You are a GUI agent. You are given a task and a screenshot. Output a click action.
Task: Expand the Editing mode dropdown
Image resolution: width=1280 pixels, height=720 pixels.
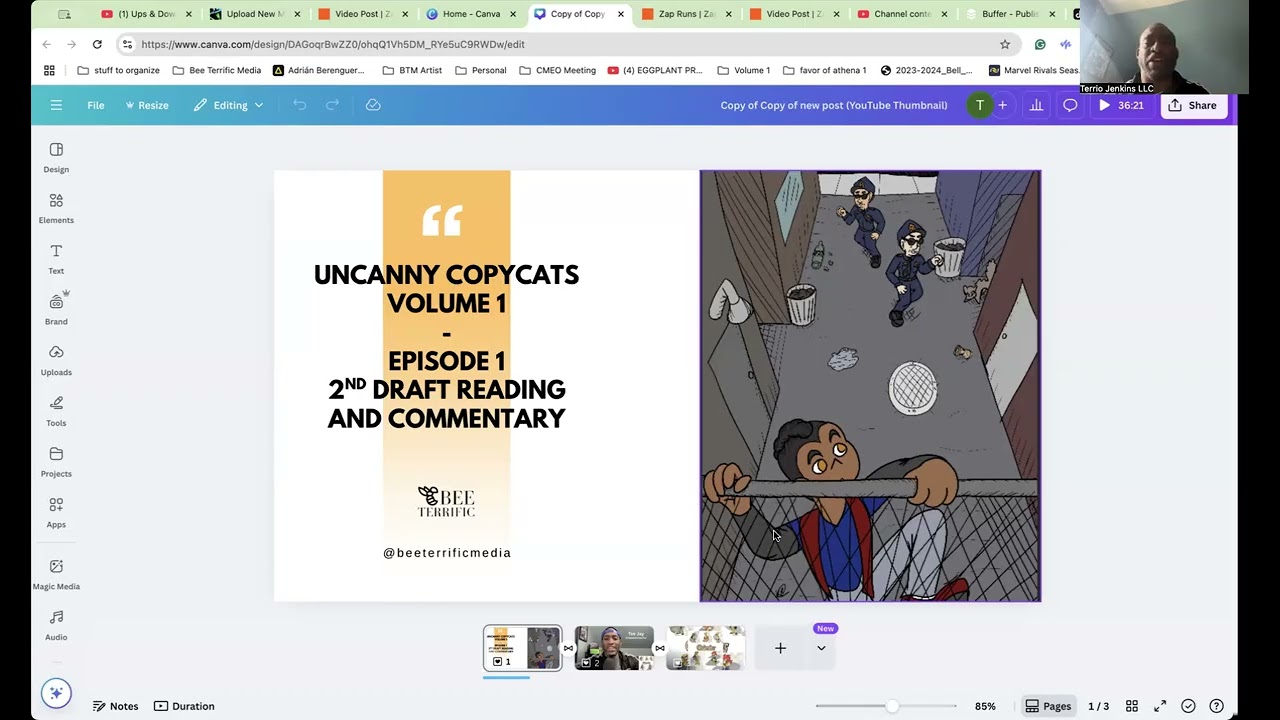[229, 105]
